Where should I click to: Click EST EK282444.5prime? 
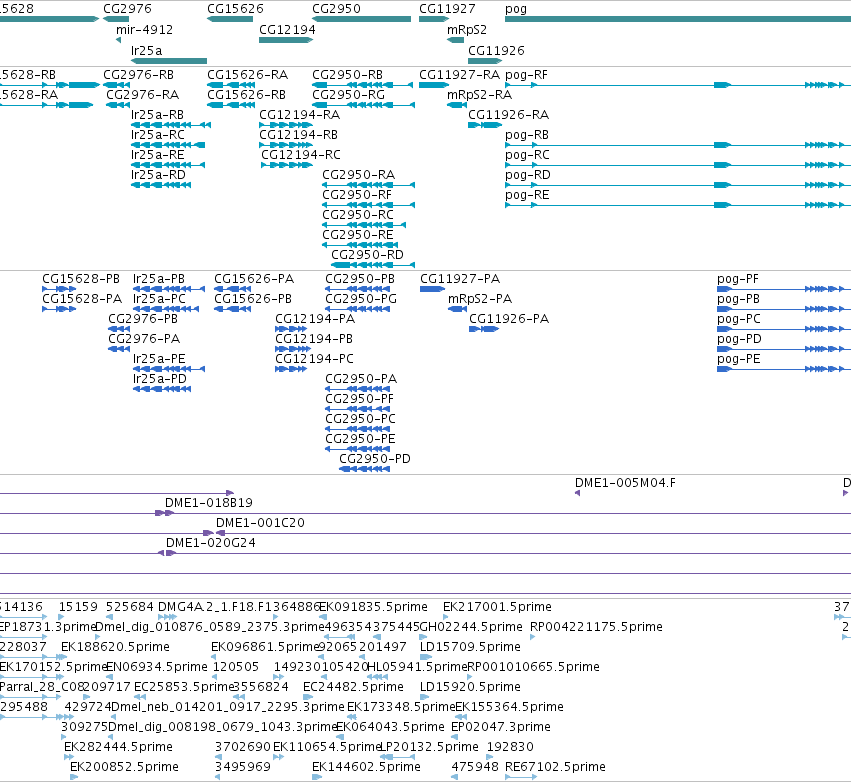(x=118, y=747)
